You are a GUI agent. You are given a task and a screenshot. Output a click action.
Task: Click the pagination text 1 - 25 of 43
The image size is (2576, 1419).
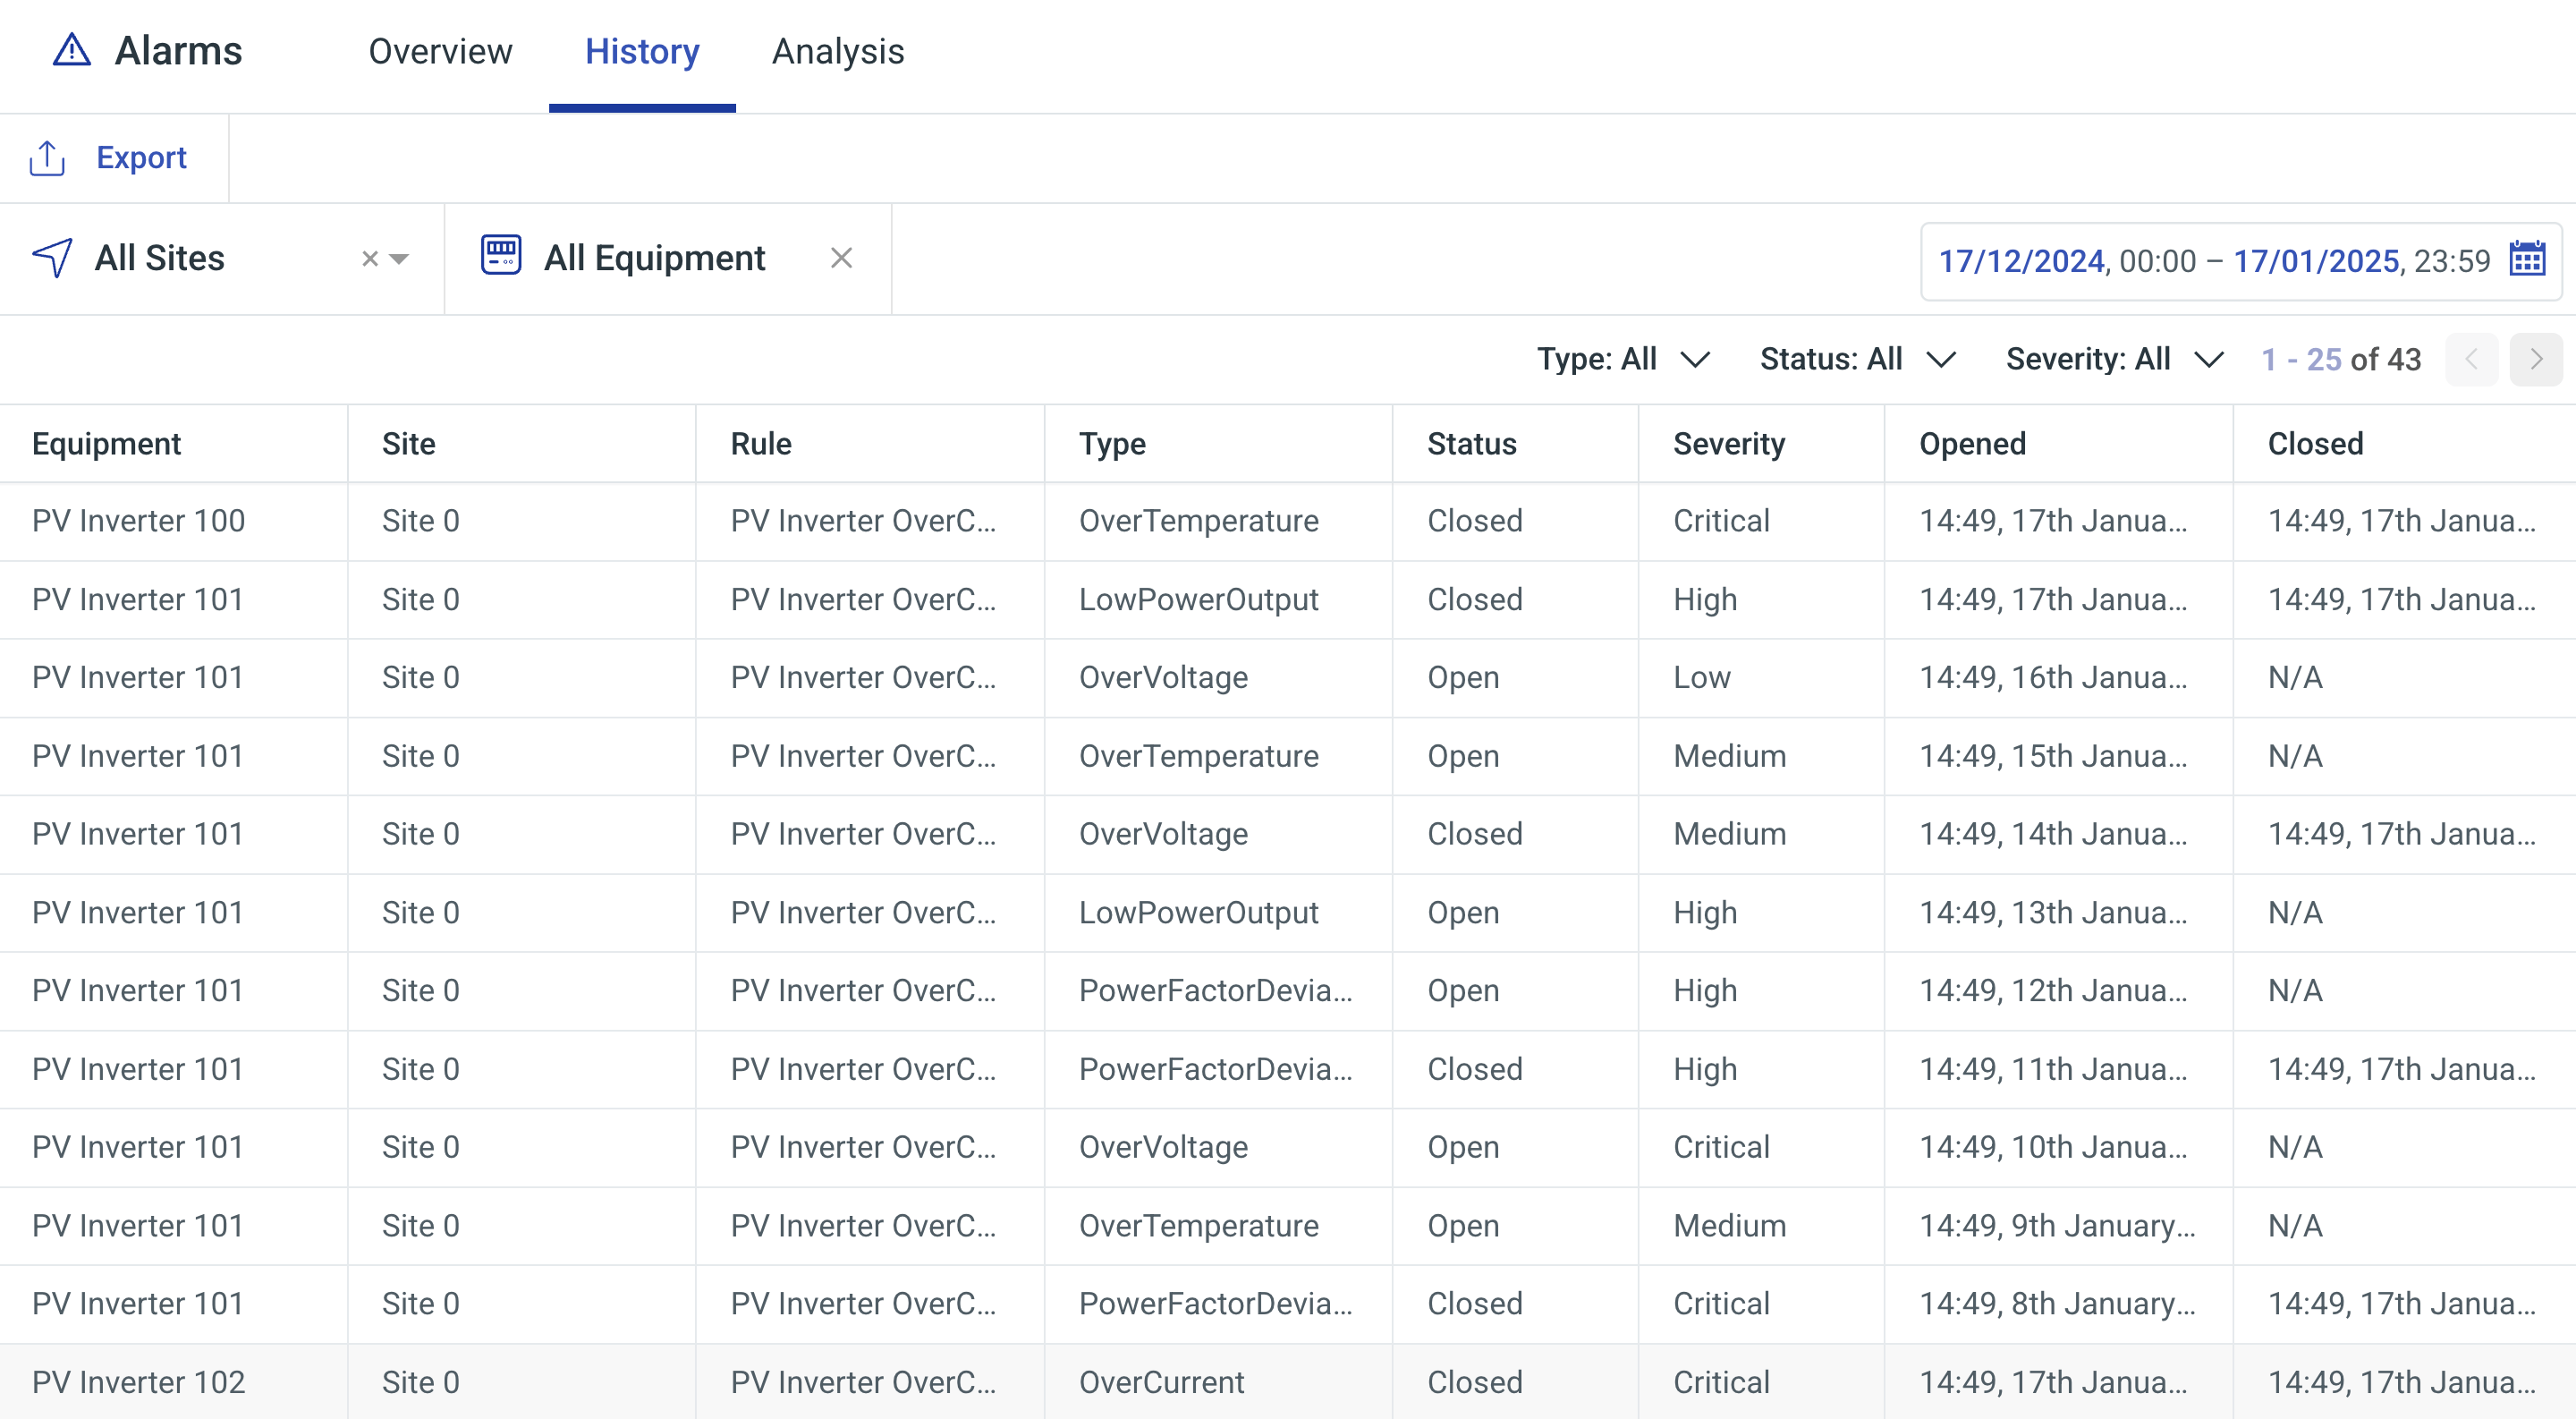click(x=2341, y=359)
